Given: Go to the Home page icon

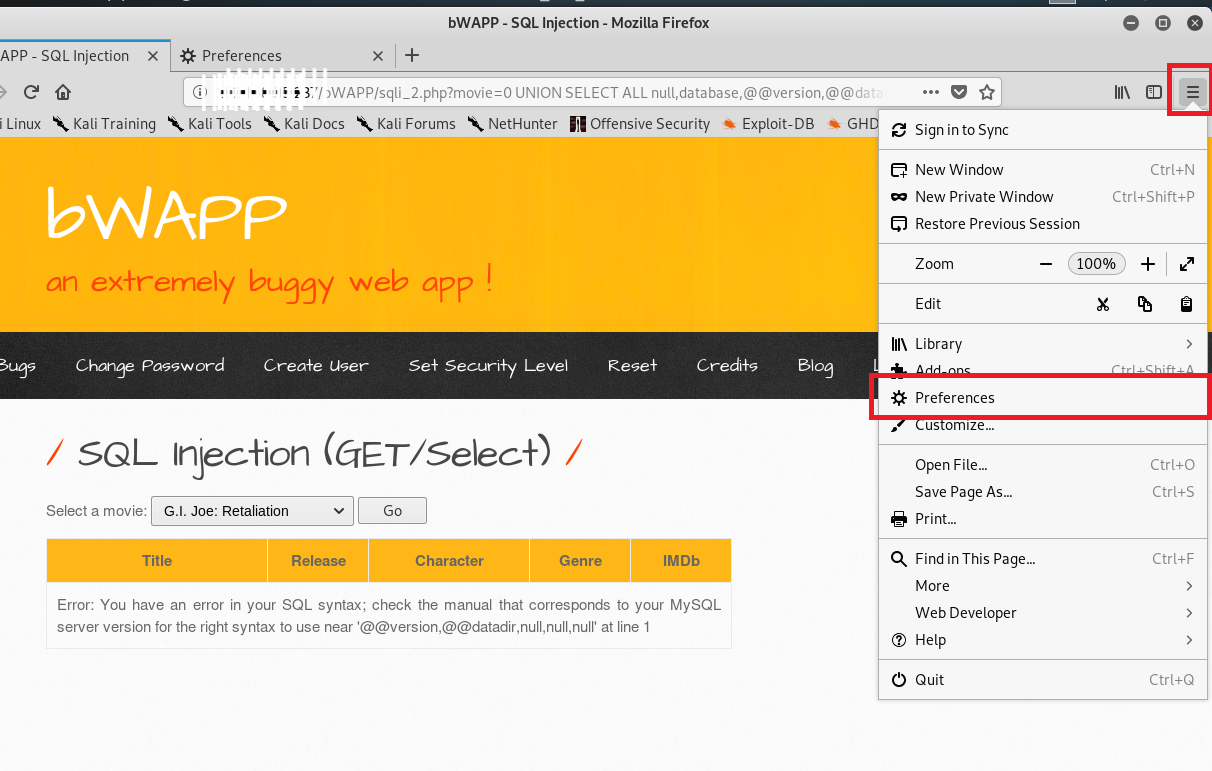Looking at the screenshot, I should tap(63, 92).
